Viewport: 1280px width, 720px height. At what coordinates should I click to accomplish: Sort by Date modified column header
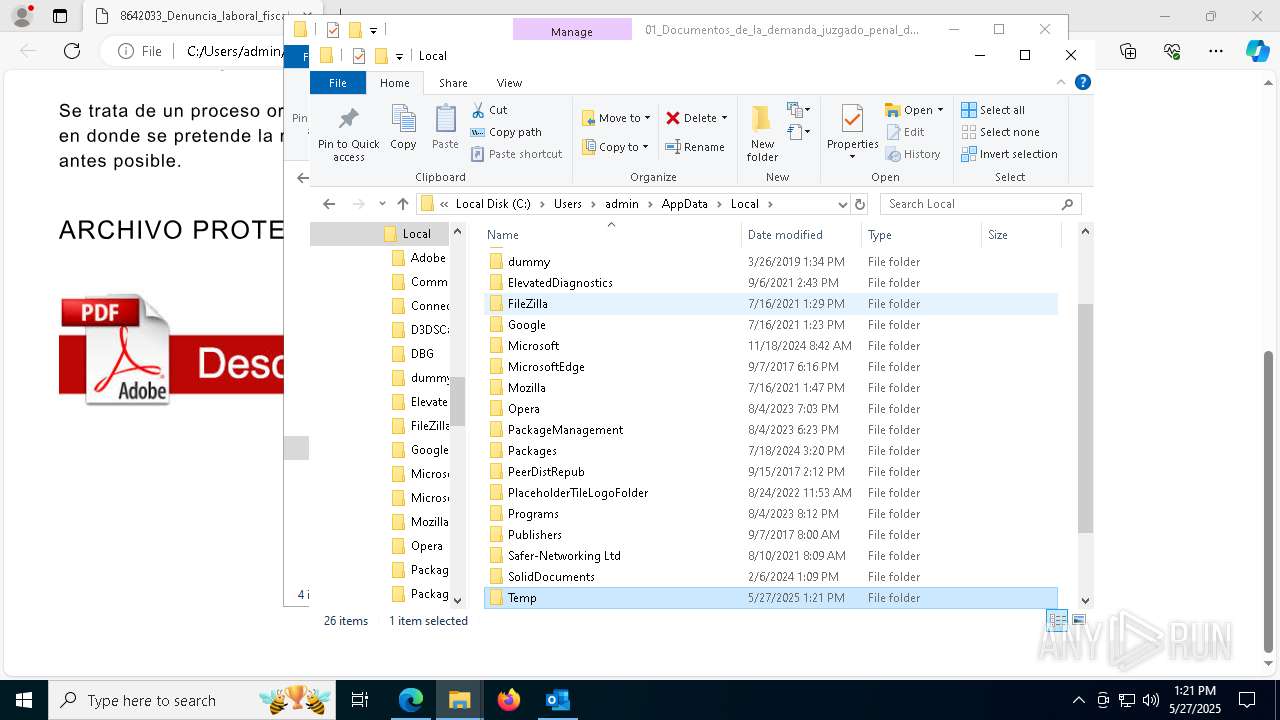[801, 235]
